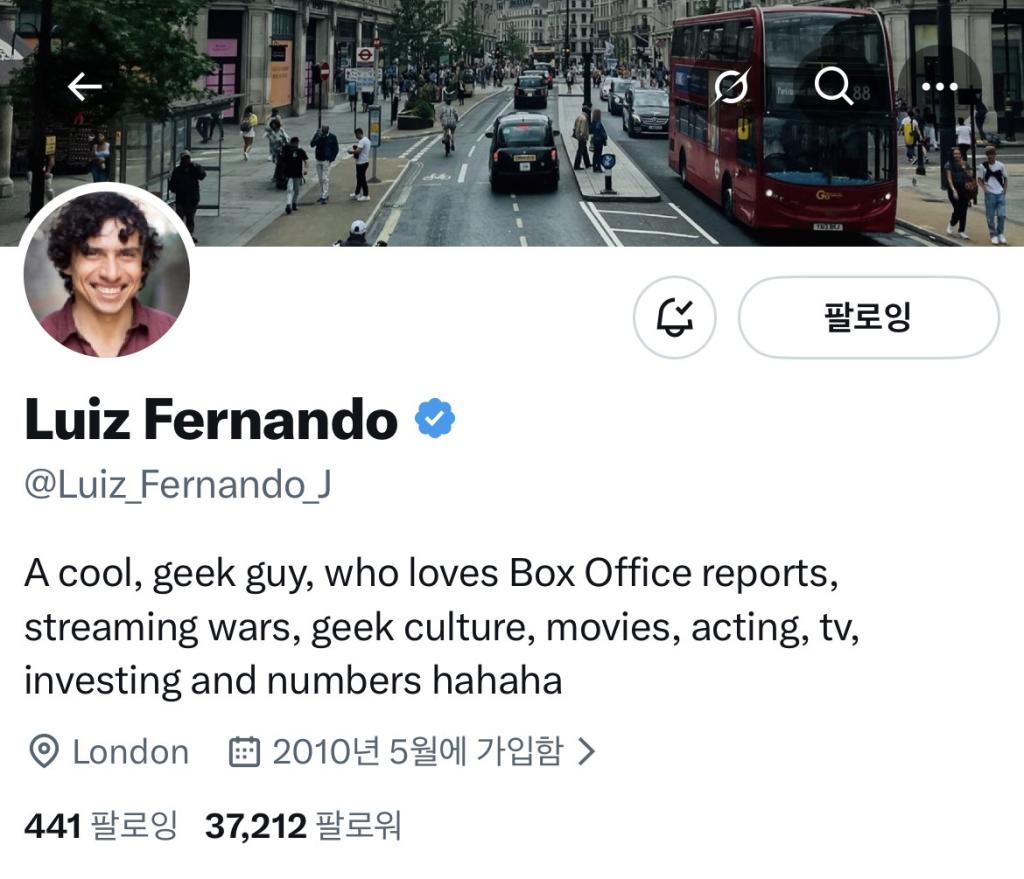Screen dimensions: 1024x879
Task: Expand the chevron after the join date
Action: pyautogui.click(x=586, y=752)
